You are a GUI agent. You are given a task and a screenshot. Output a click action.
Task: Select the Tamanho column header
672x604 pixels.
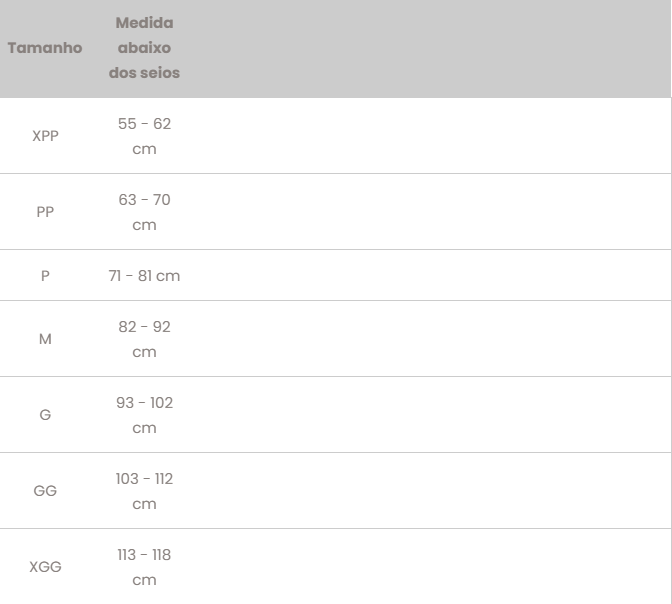coord(45,48)
